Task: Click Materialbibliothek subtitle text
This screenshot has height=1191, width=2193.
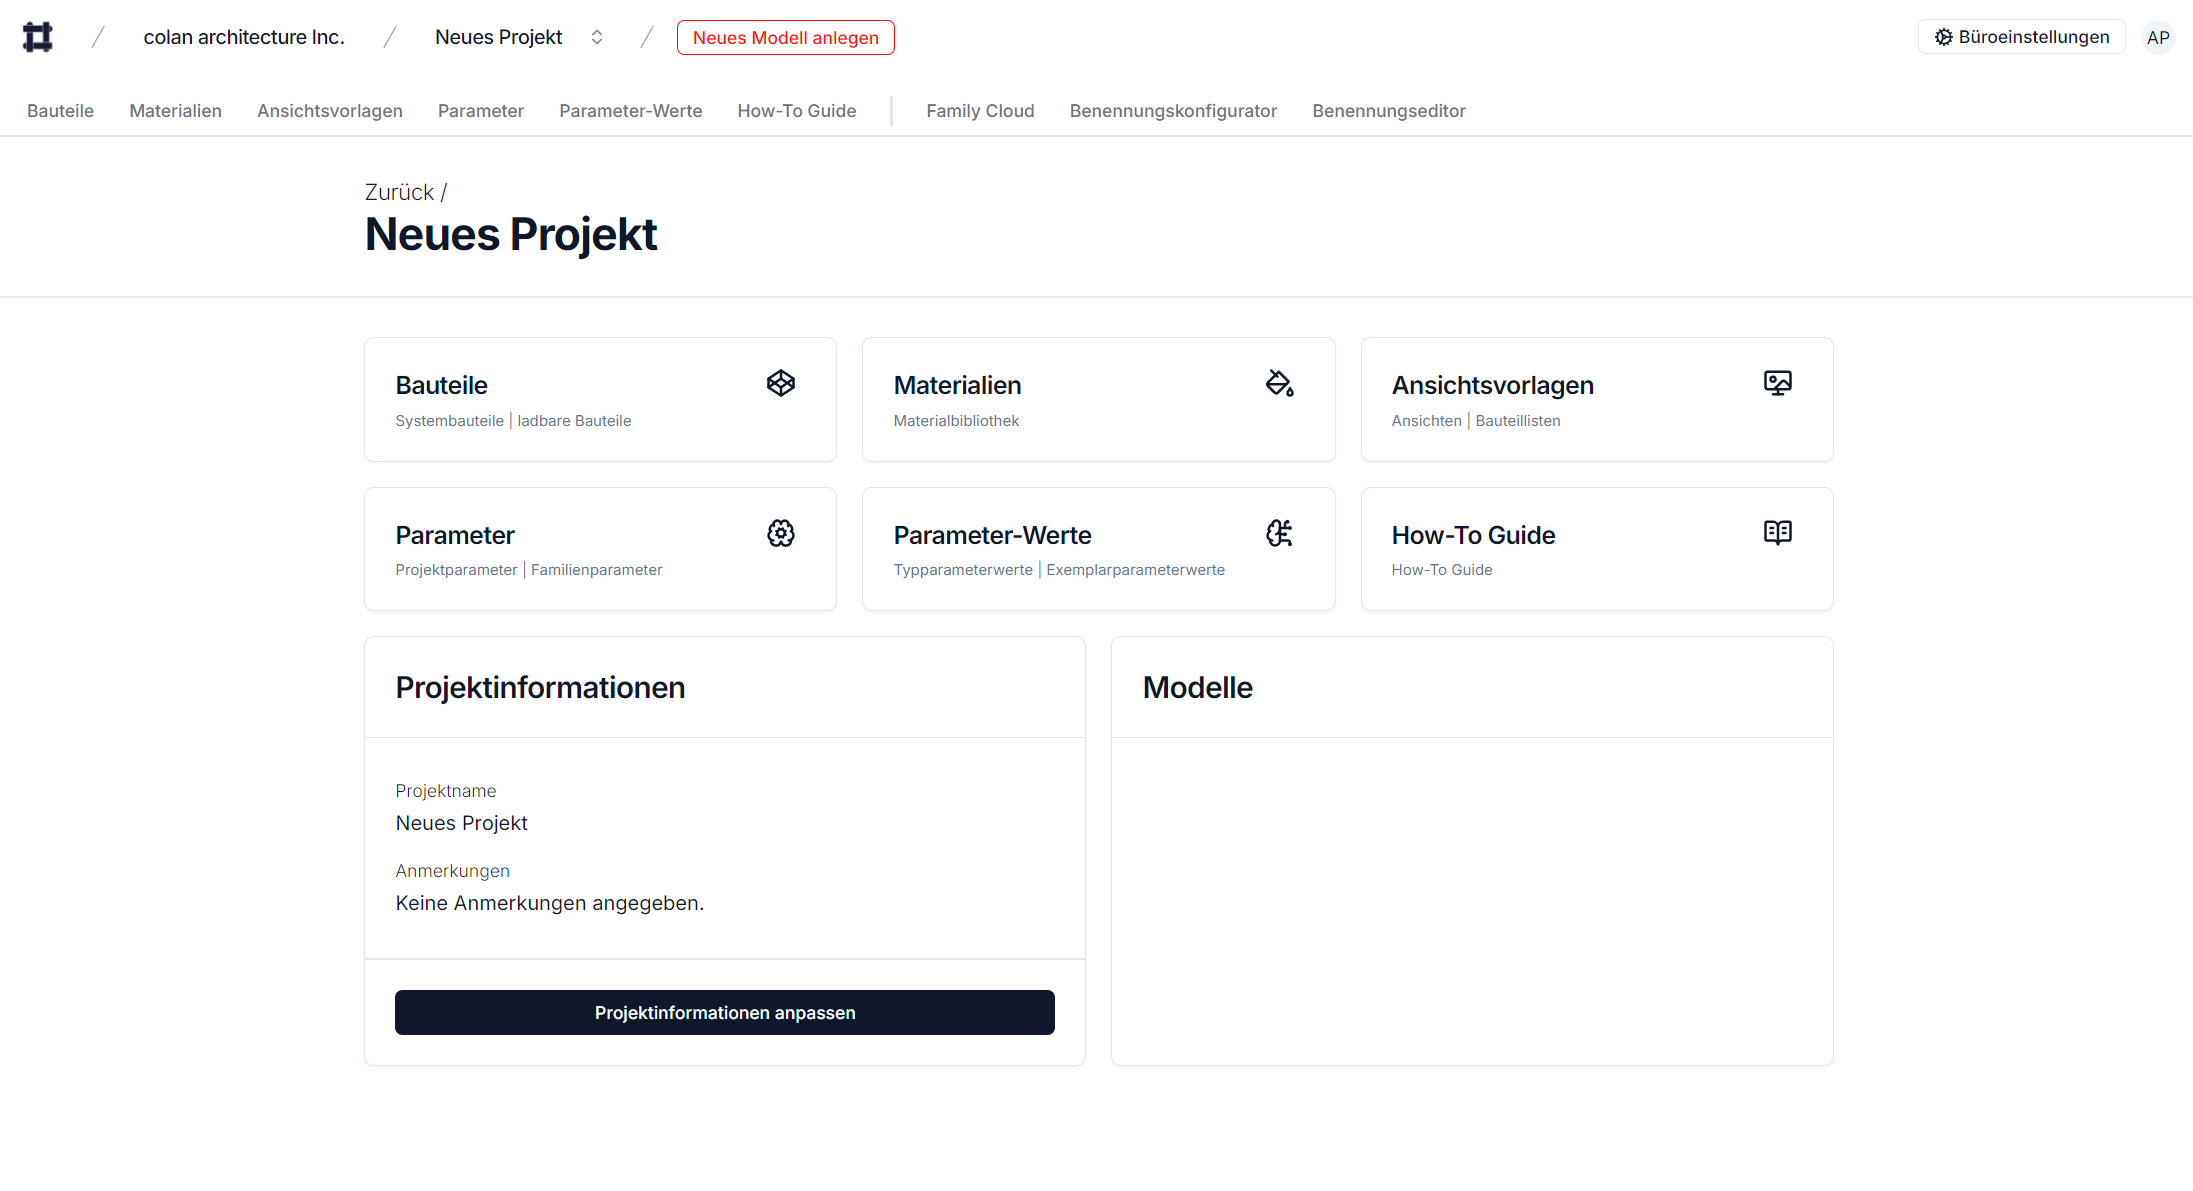Action: point(956,421)
